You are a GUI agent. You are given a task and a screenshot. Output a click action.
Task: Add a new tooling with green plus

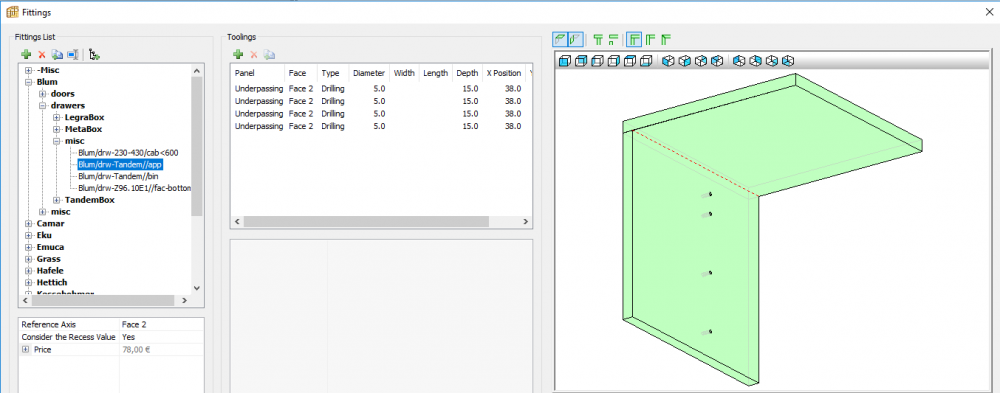[237, 56]
